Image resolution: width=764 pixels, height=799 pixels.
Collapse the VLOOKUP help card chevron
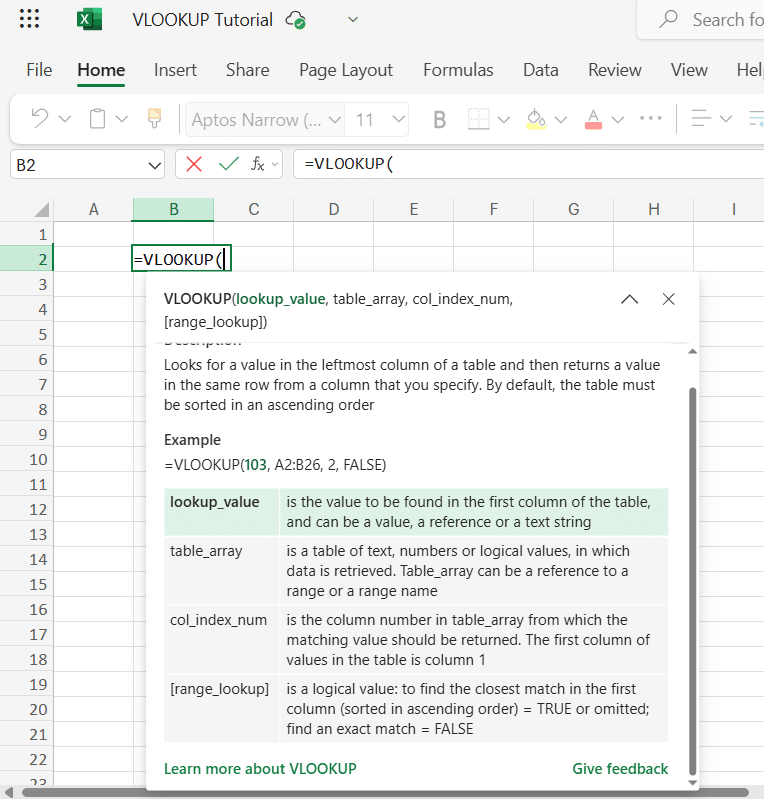629,299
